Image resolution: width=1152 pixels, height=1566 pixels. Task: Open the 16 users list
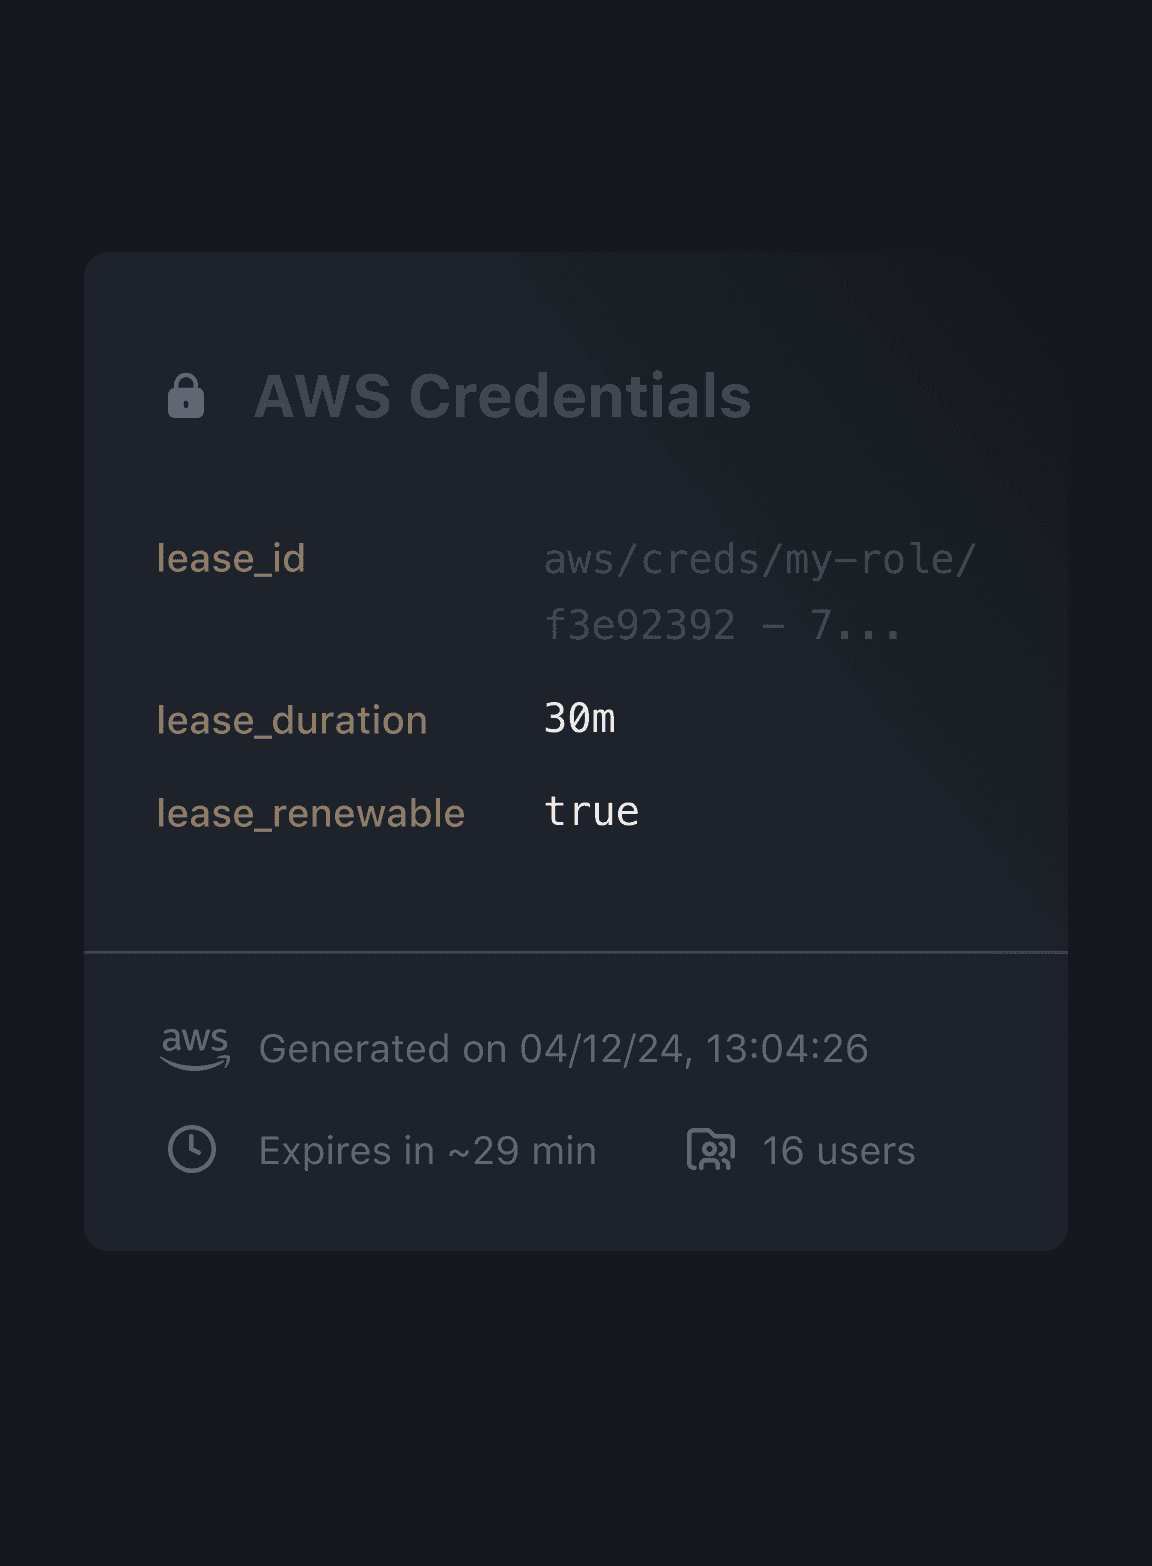coord(838,1151)
